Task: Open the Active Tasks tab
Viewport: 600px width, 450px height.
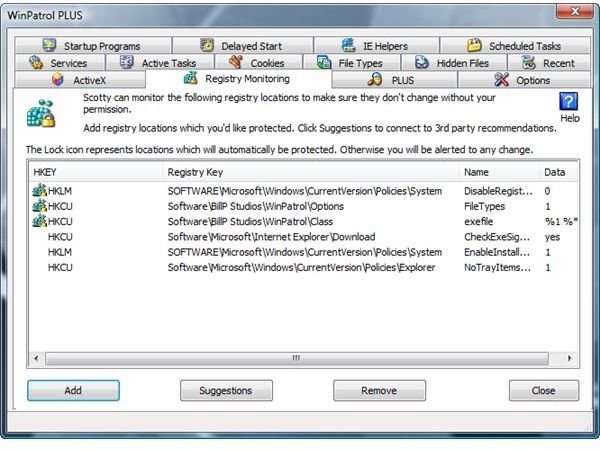Action: point(160,63)
